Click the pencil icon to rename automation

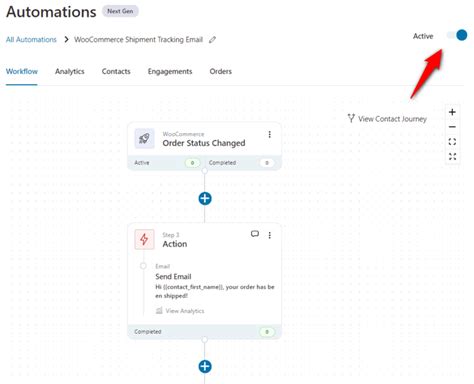212,40
